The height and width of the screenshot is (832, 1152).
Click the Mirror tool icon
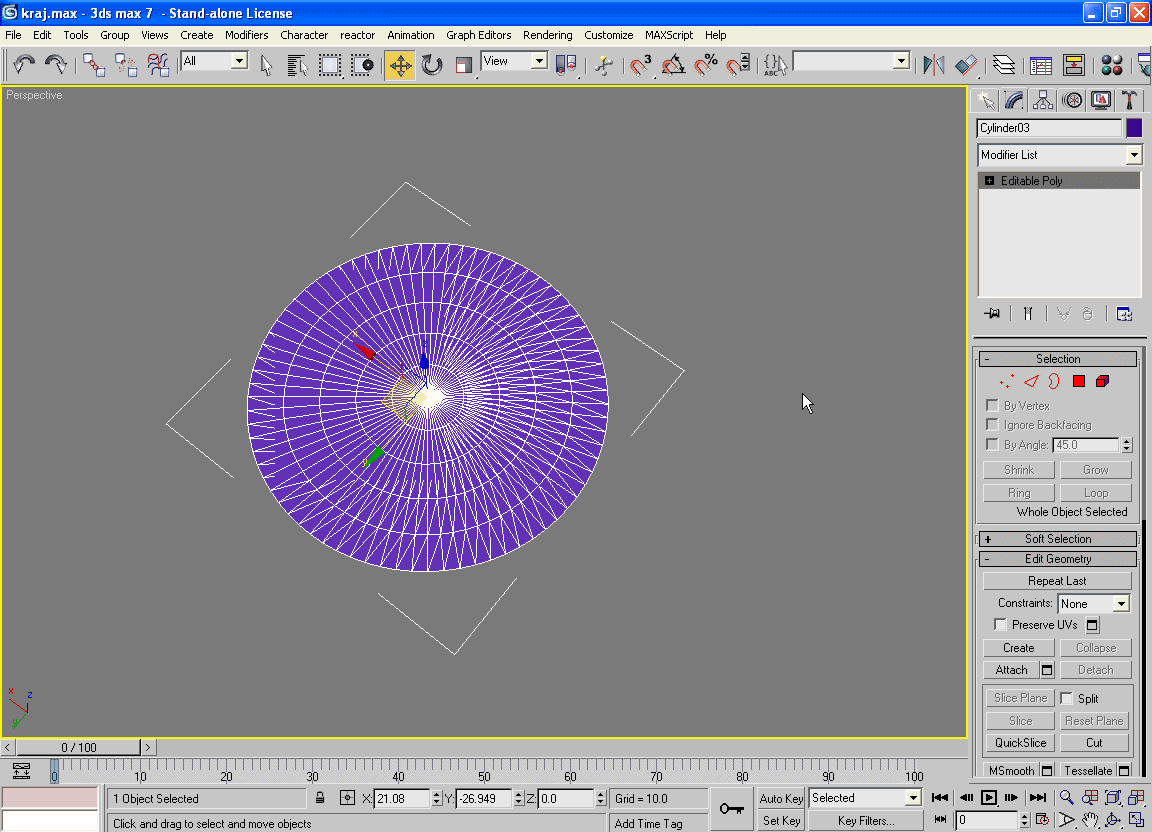(x=934, y=66)
